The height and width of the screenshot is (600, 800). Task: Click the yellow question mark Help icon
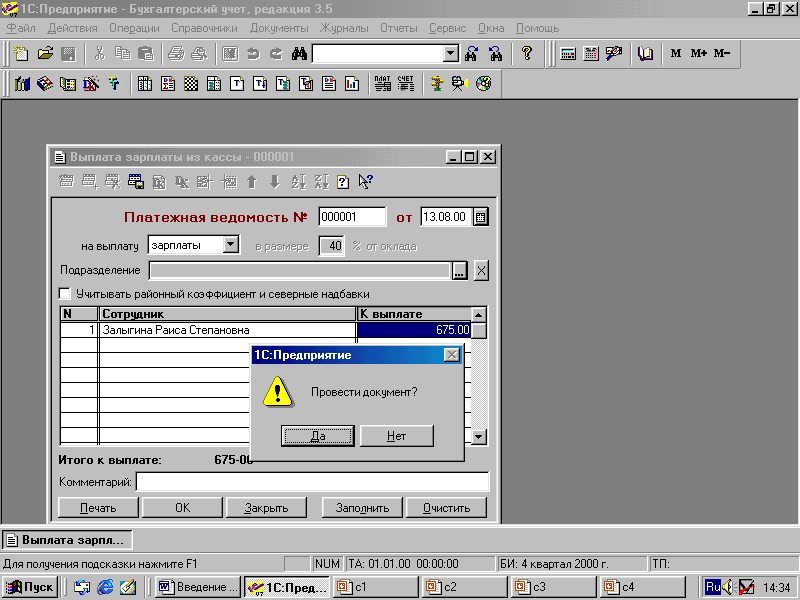(x=527, y=53)
